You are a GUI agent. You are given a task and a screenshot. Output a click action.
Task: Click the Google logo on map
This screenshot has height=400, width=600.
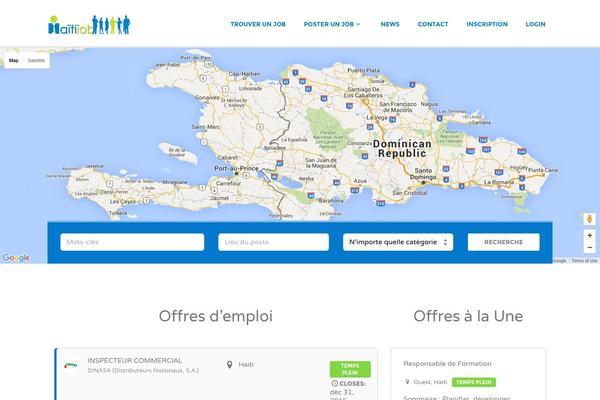[16, 258]
